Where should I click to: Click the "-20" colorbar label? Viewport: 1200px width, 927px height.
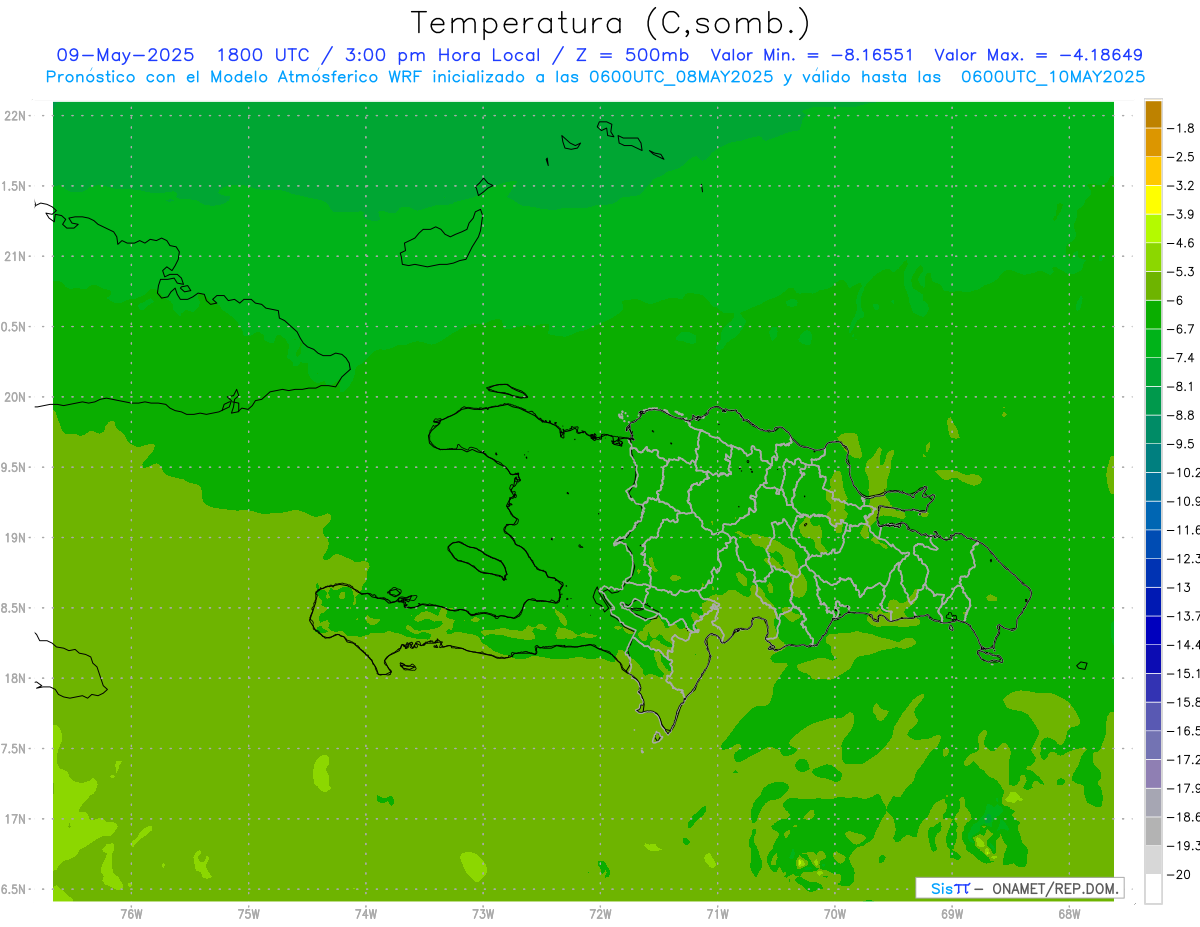[1178, 875]
